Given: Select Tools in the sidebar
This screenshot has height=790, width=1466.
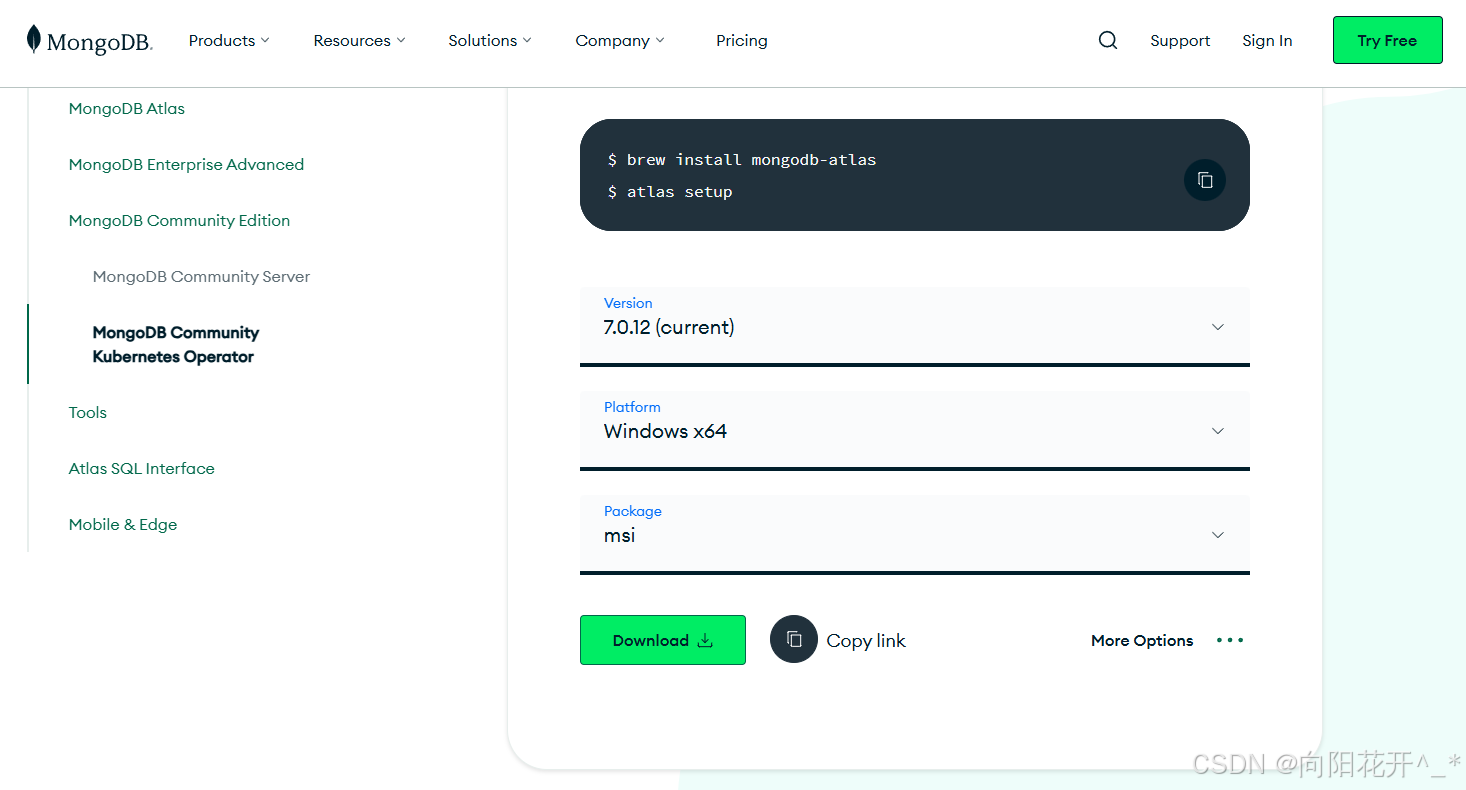Looking at the screenshot, I should point(88,412).
